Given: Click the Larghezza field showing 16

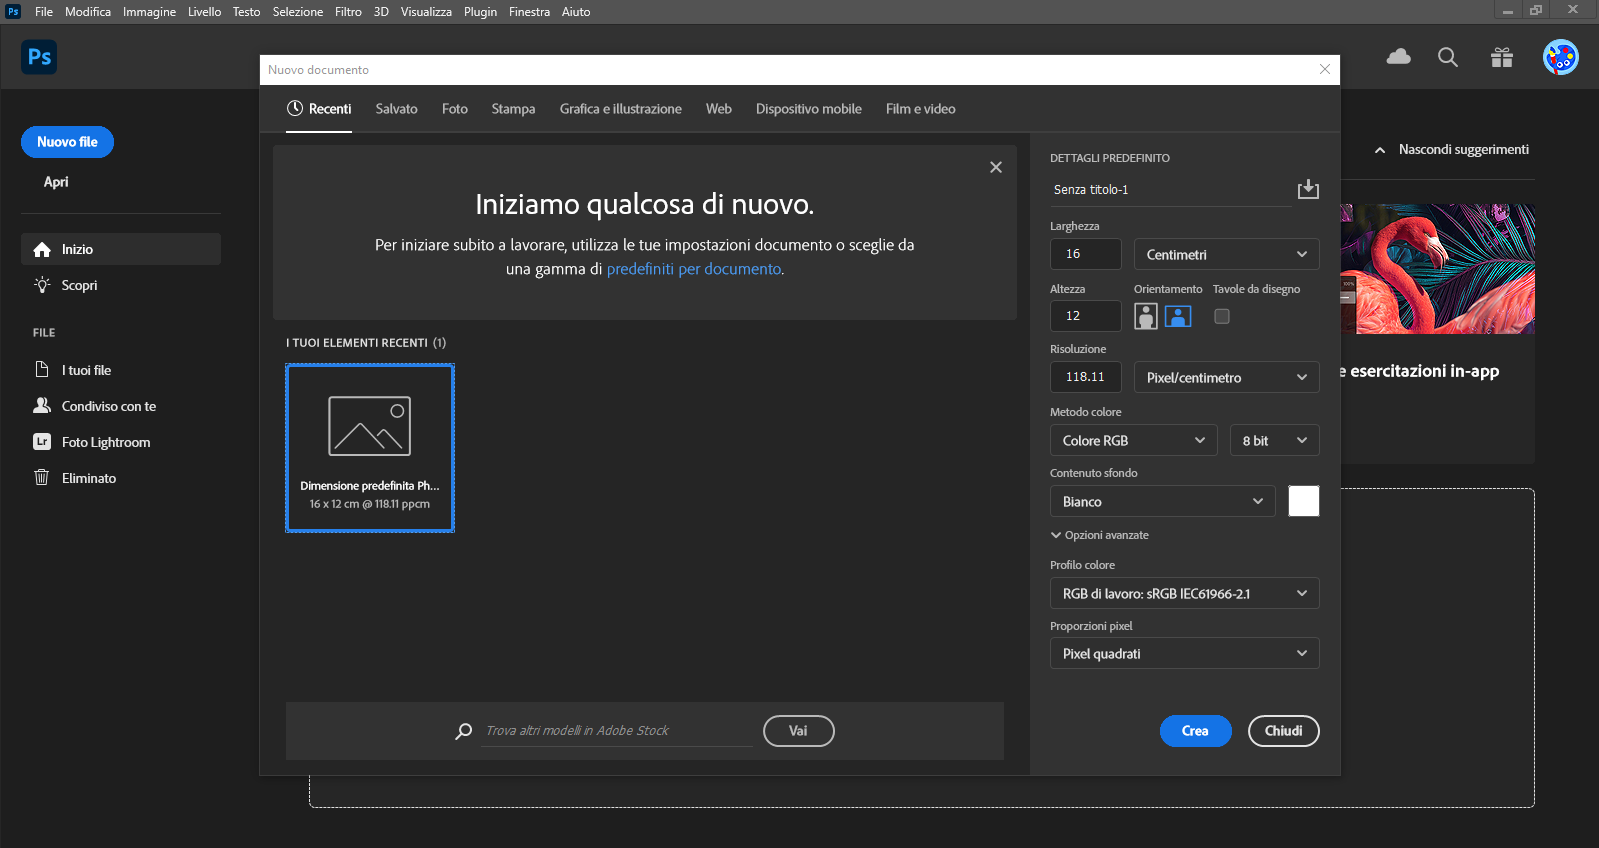Looking at the screenshot, I should (1086, 254).
